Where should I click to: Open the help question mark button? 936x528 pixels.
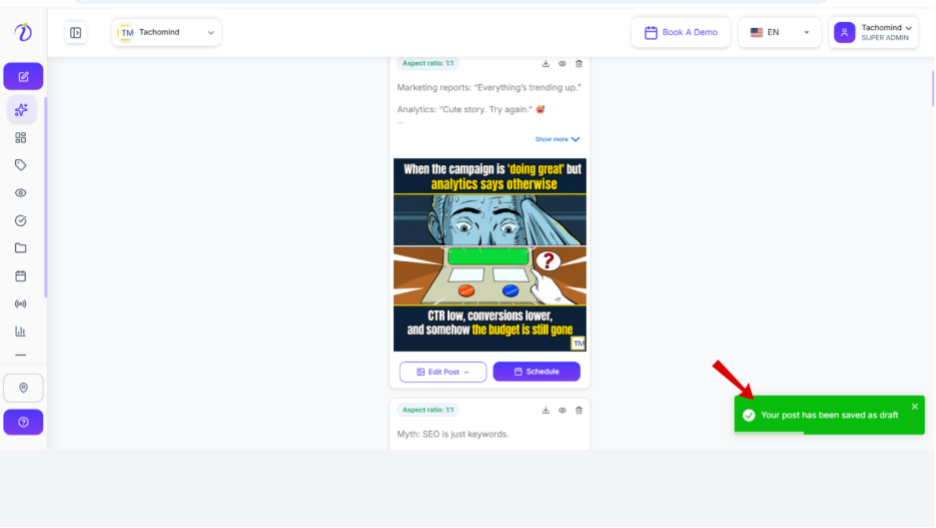23,422
